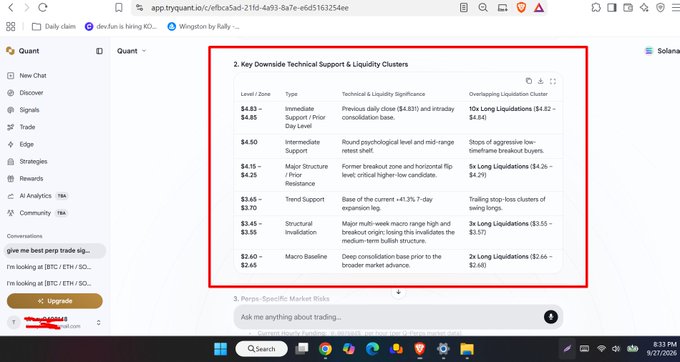Image resolution: width=680 pixels, height=362 pixels.
Task: Reload the page with the refresh icon
Action: point(42,7)
